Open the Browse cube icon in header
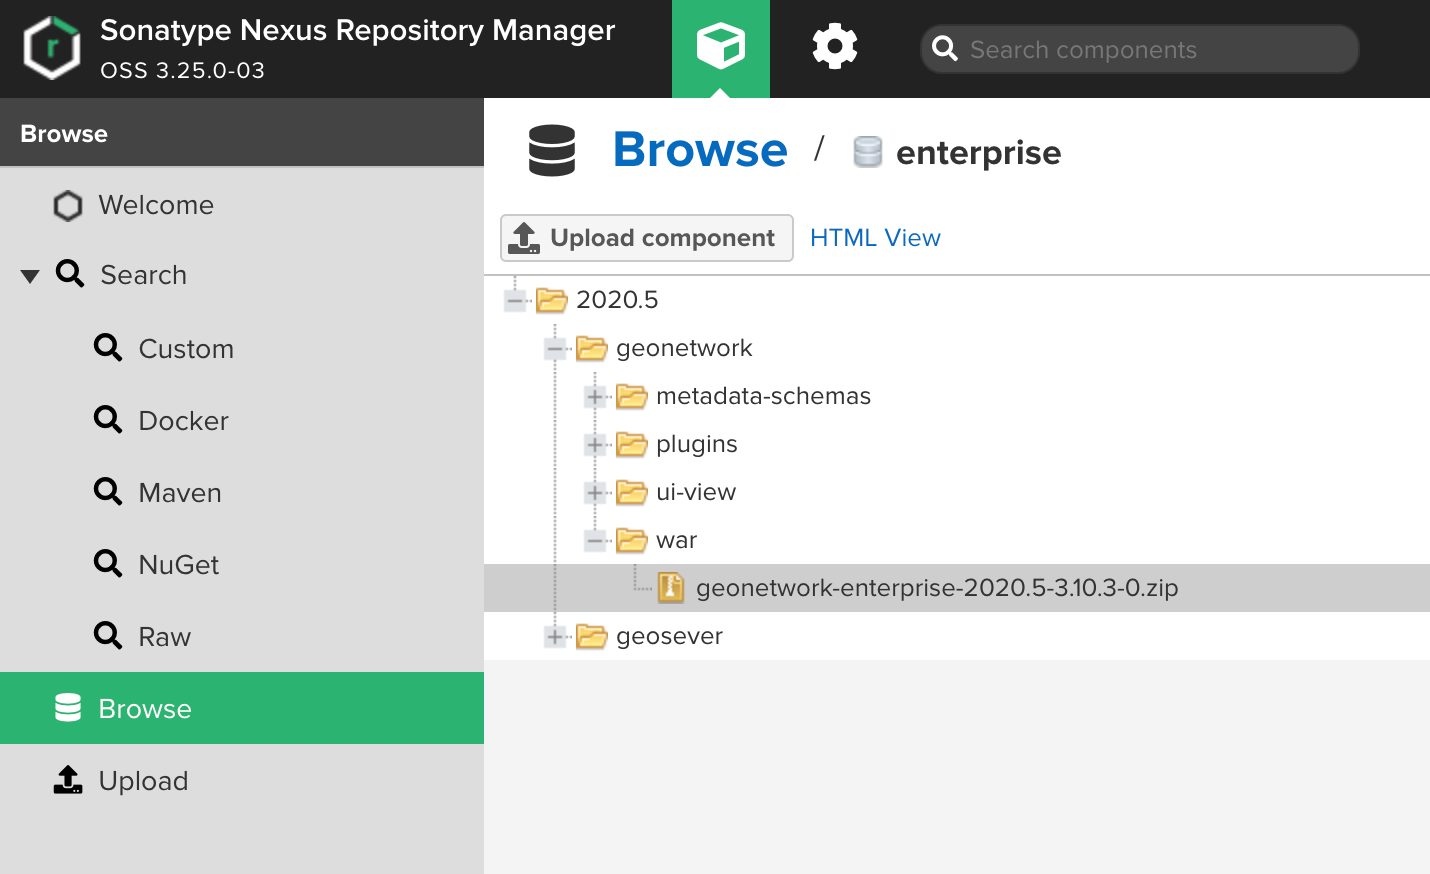 click(721, 48)
